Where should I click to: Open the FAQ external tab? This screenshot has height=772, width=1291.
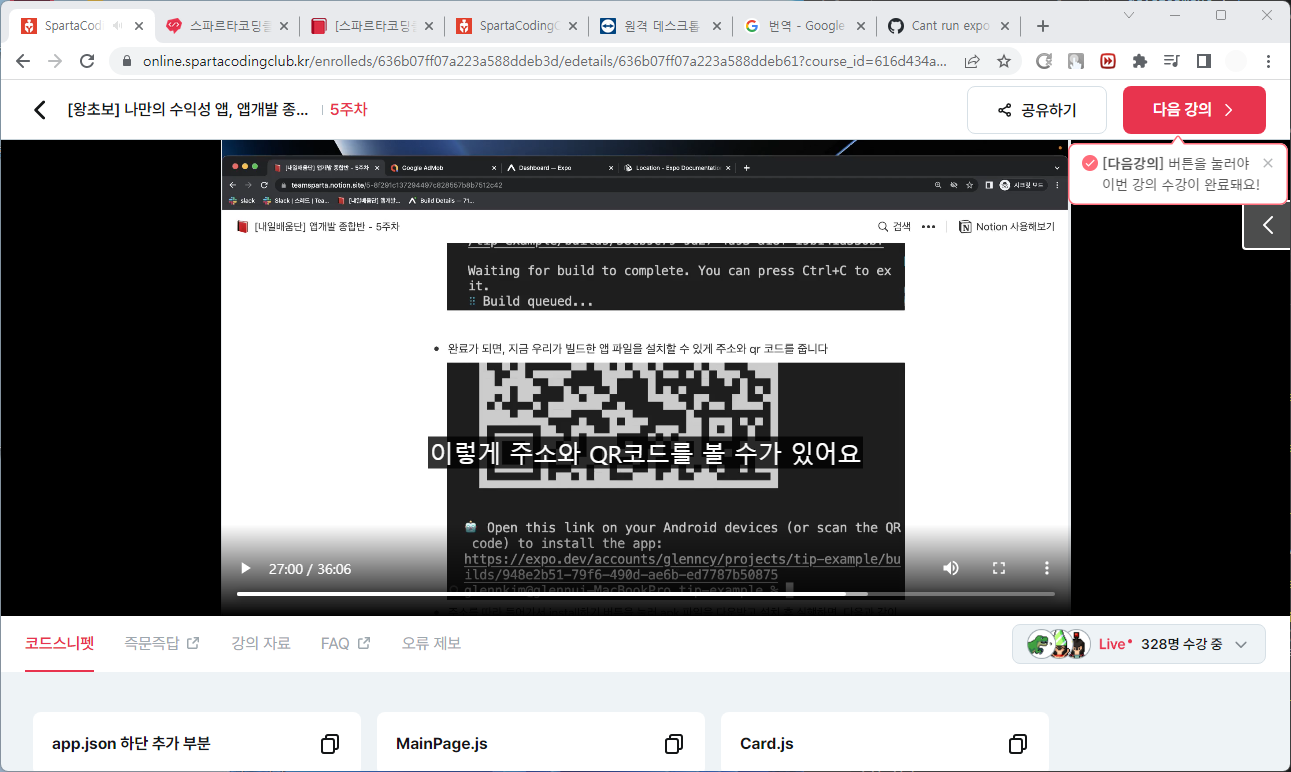(345, 643)
